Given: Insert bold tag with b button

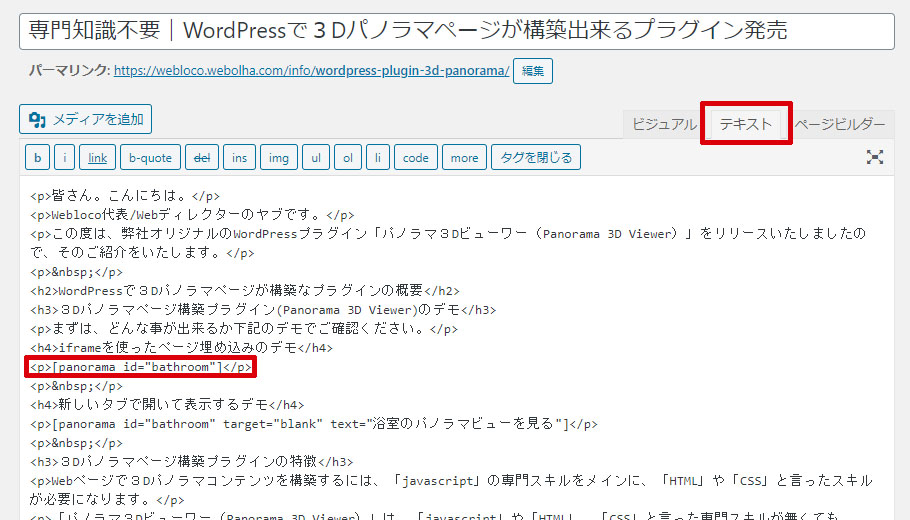Looking at the screenshot, I should coord(38,157).
